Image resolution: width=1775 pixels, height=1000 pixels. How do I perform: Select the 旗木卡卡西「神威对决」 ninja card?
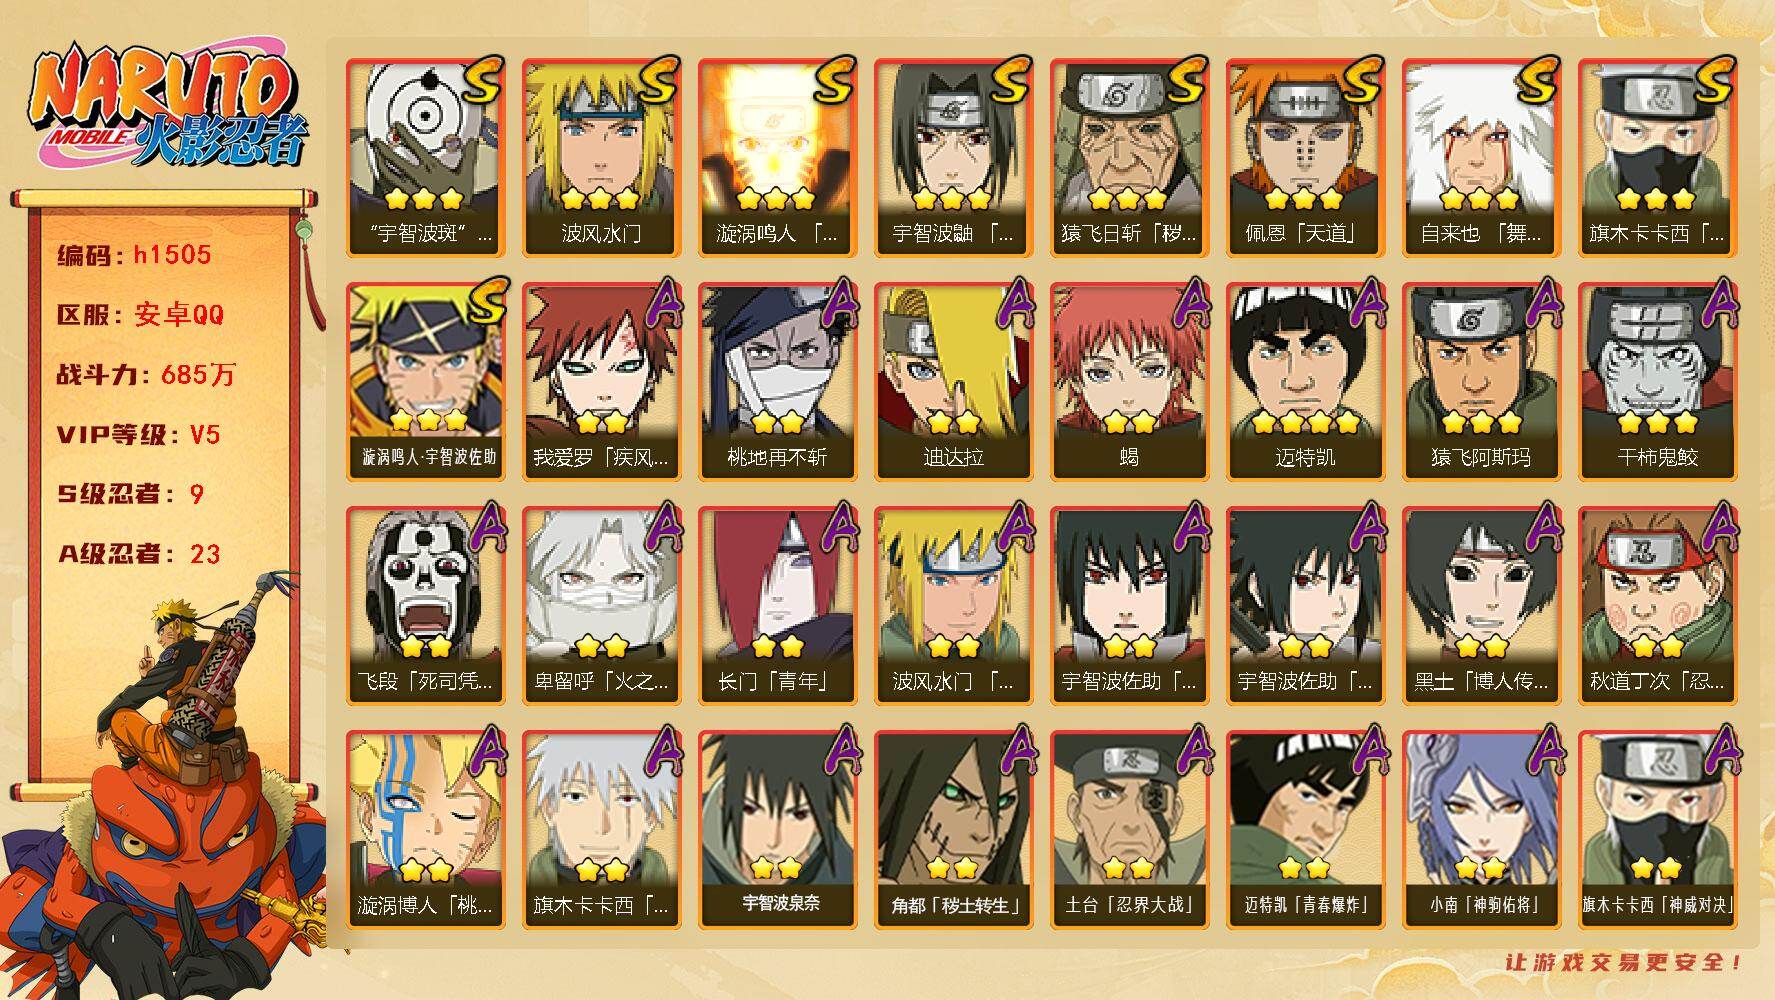pyautogui.click(x=1658, y=830)
